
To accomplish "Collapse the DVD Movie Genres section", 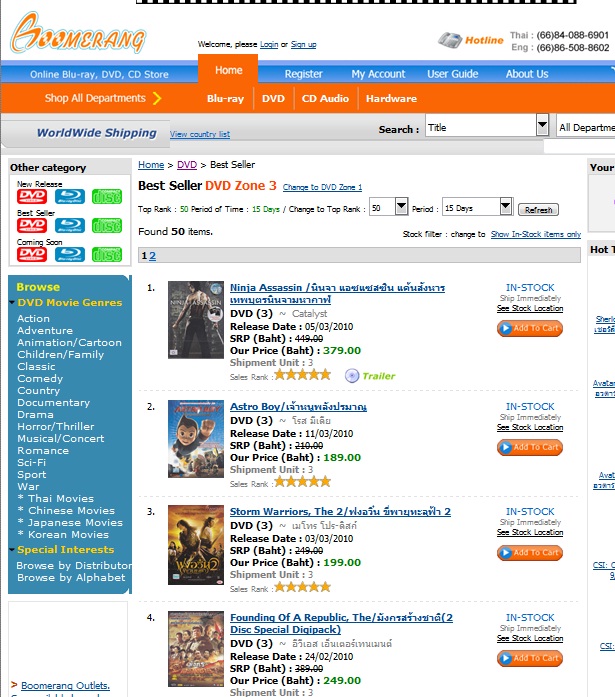I will (12, 303).
